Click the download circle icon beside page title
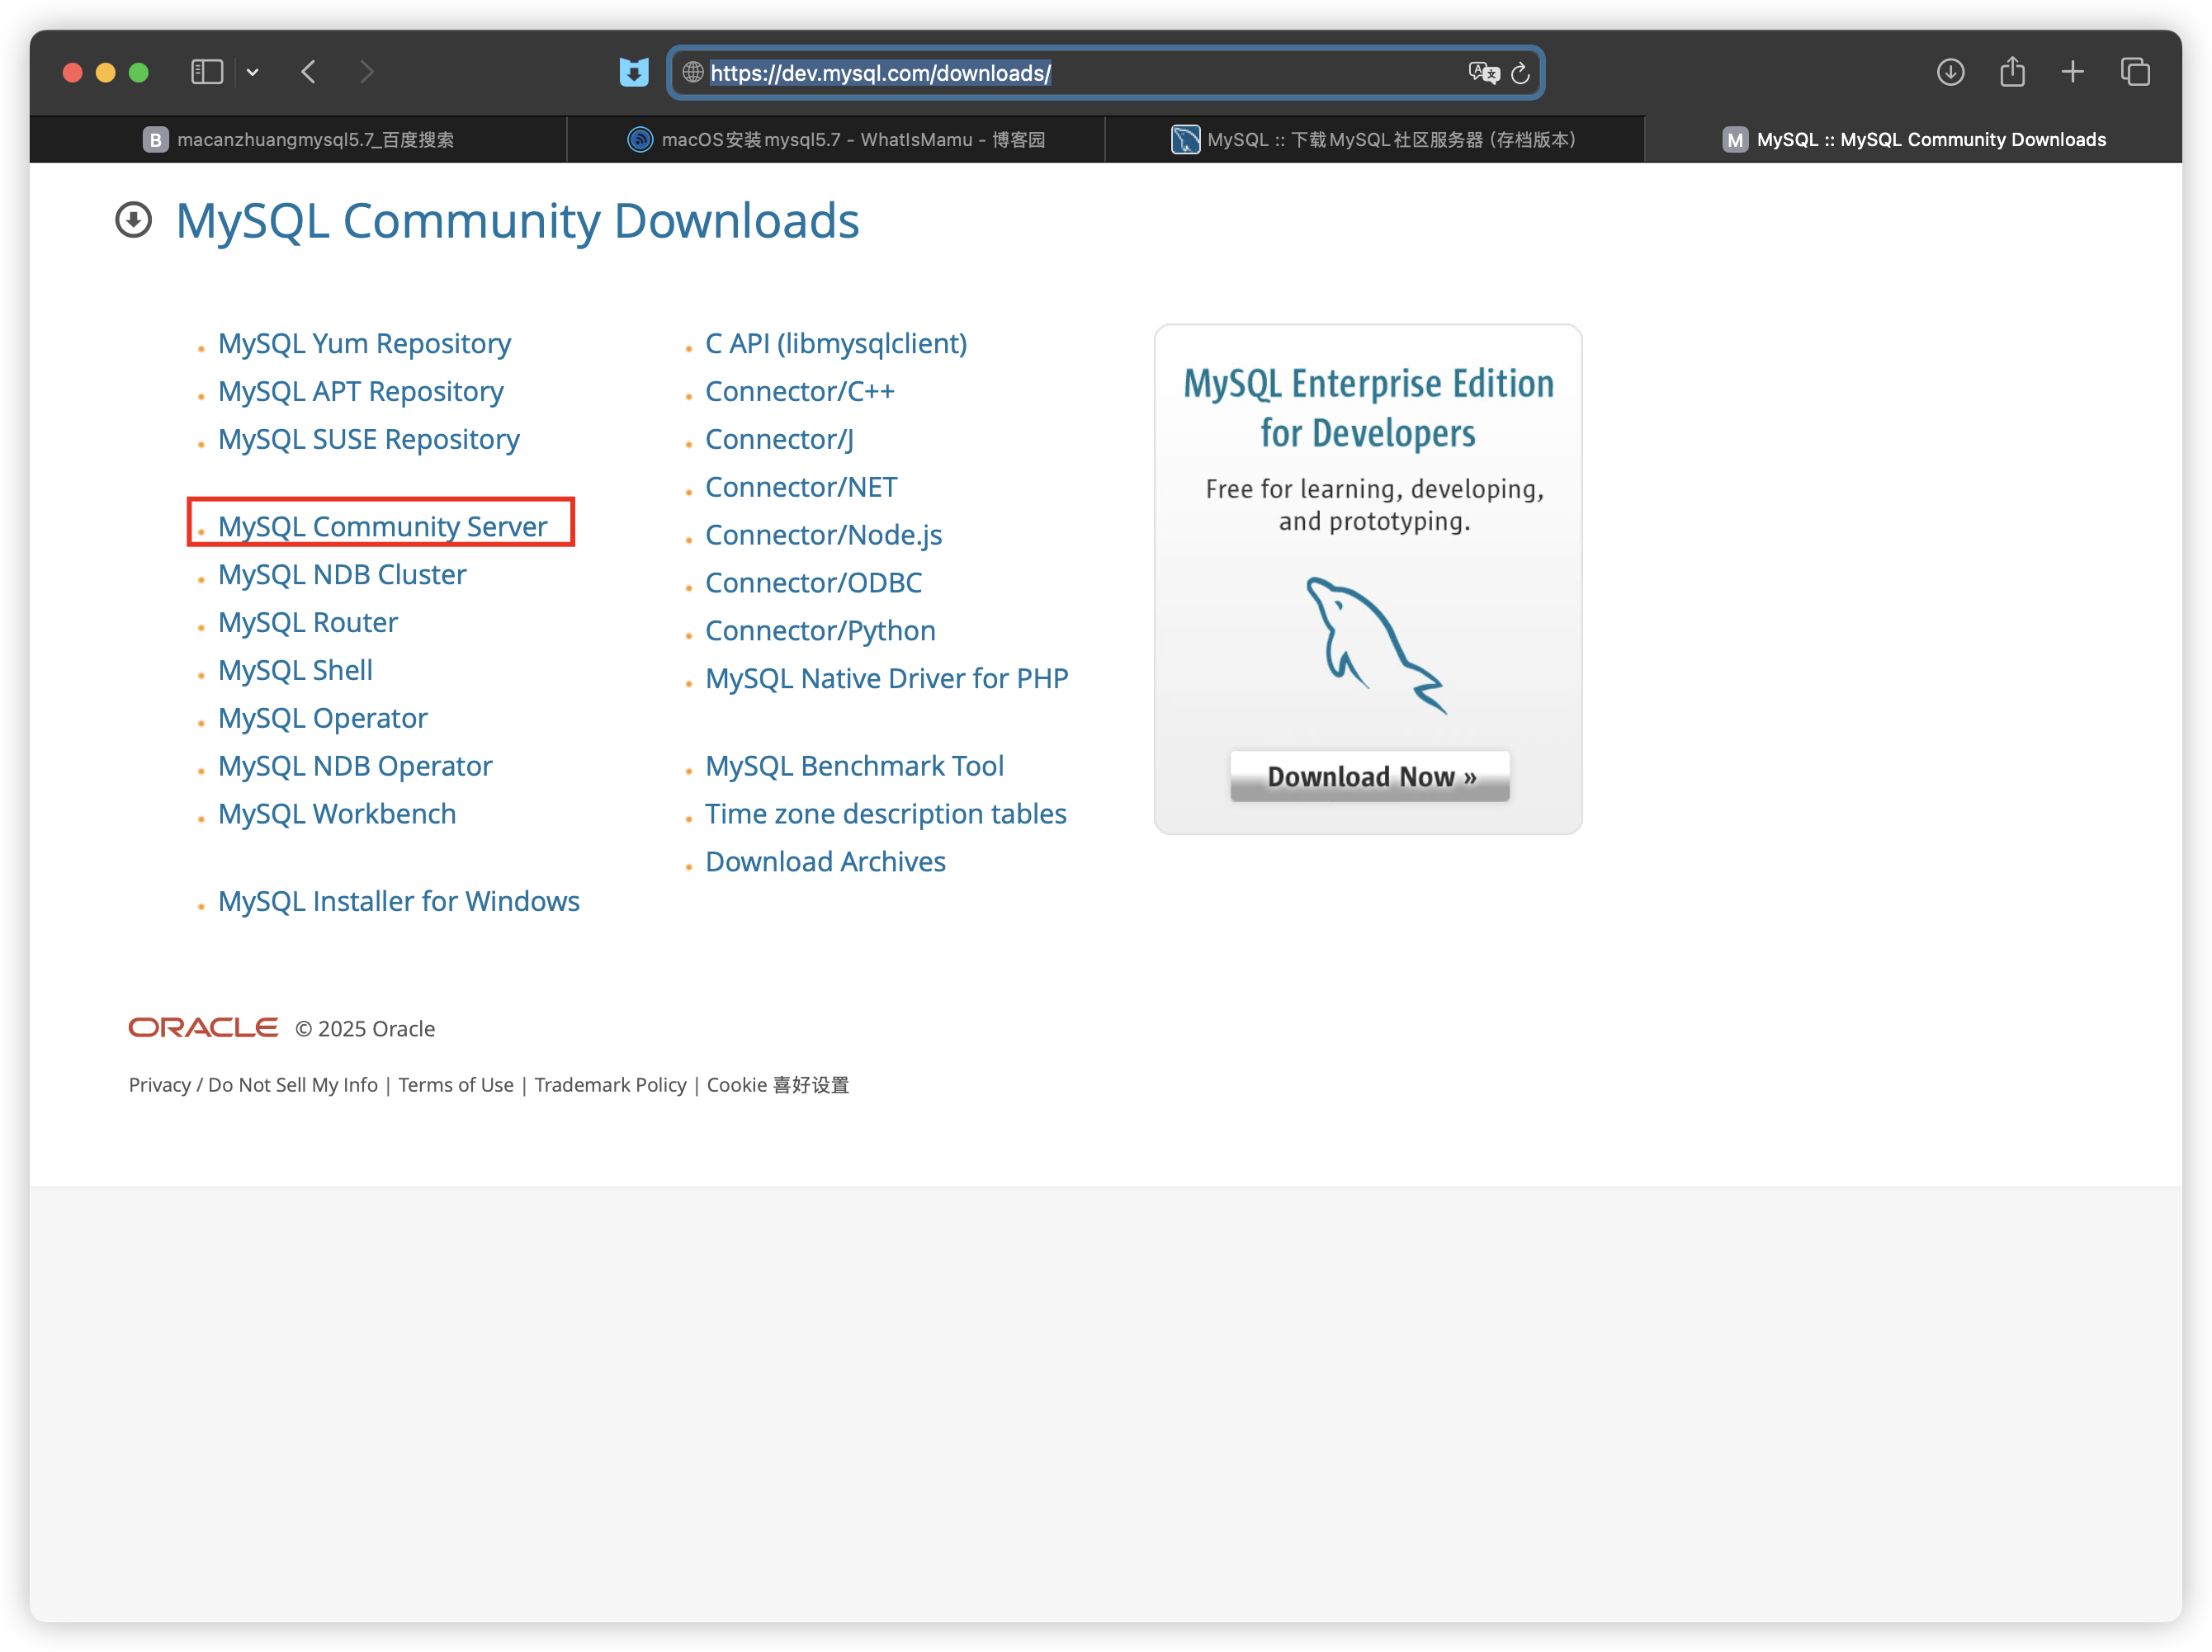This screenshot has height=1652, width=2212. (x=133, y=220)
